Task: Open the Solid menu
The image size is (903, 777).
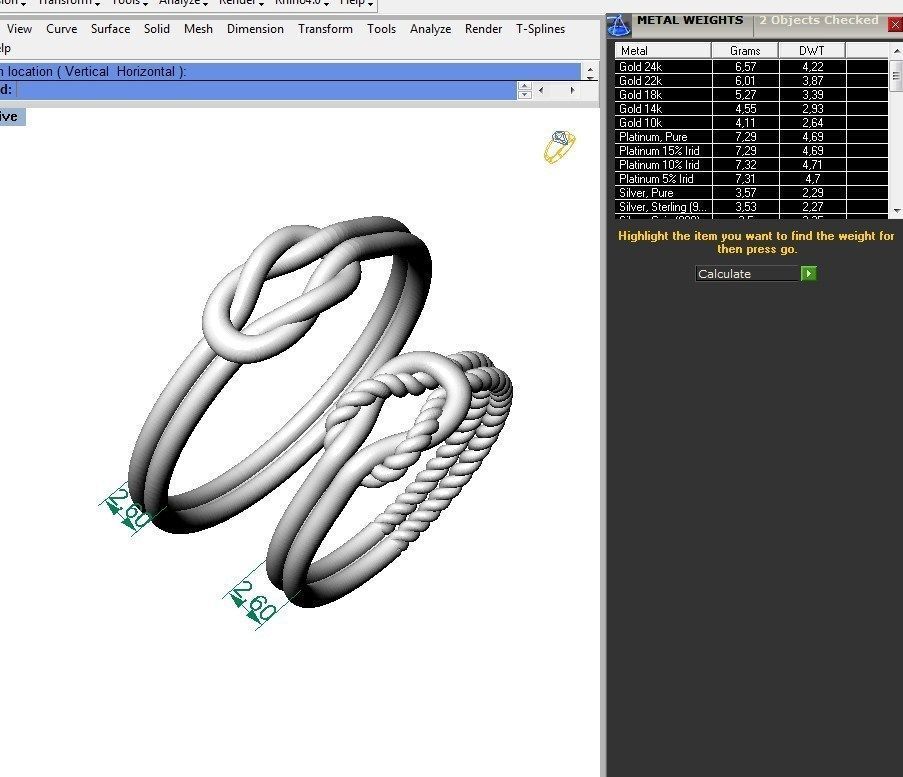Action: click(x=157, y=29)
